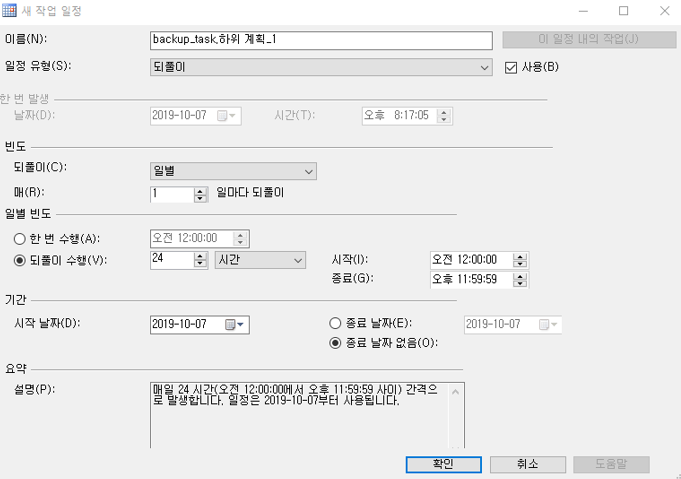Open the 일정 유형 dropdown showing 되풀이

pyautogui.click(x=321, y=67)
